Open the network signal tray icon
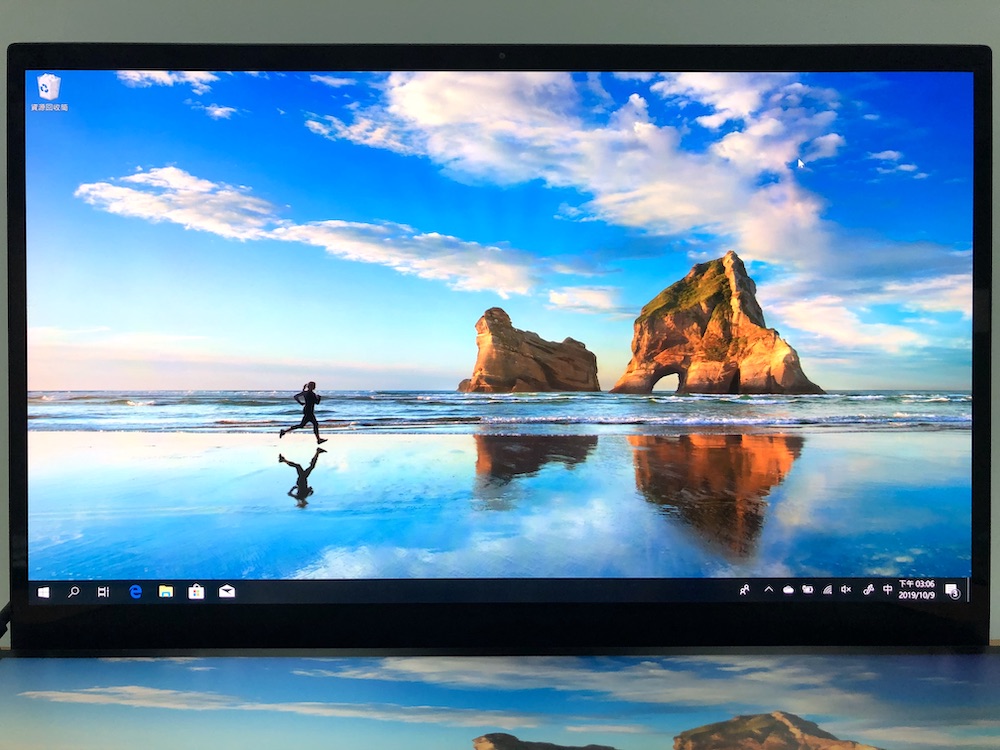 [827, 590]
